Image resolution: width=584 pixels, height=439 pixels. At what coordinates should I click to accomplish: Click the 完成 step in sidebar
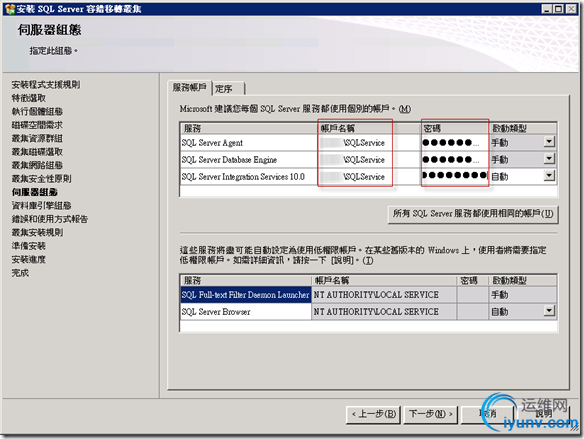click(x=20, y=273)
